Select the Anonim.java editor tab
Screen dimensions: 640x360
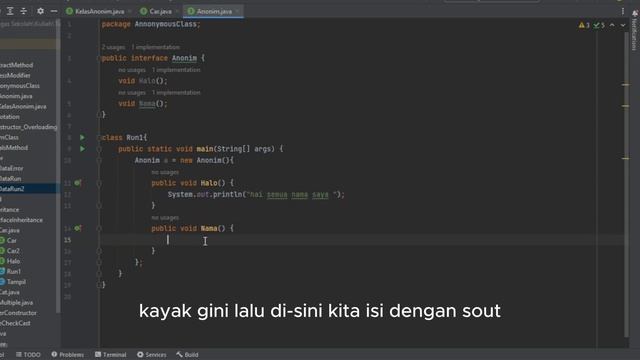pyautogui.click(x=214, y=11)
